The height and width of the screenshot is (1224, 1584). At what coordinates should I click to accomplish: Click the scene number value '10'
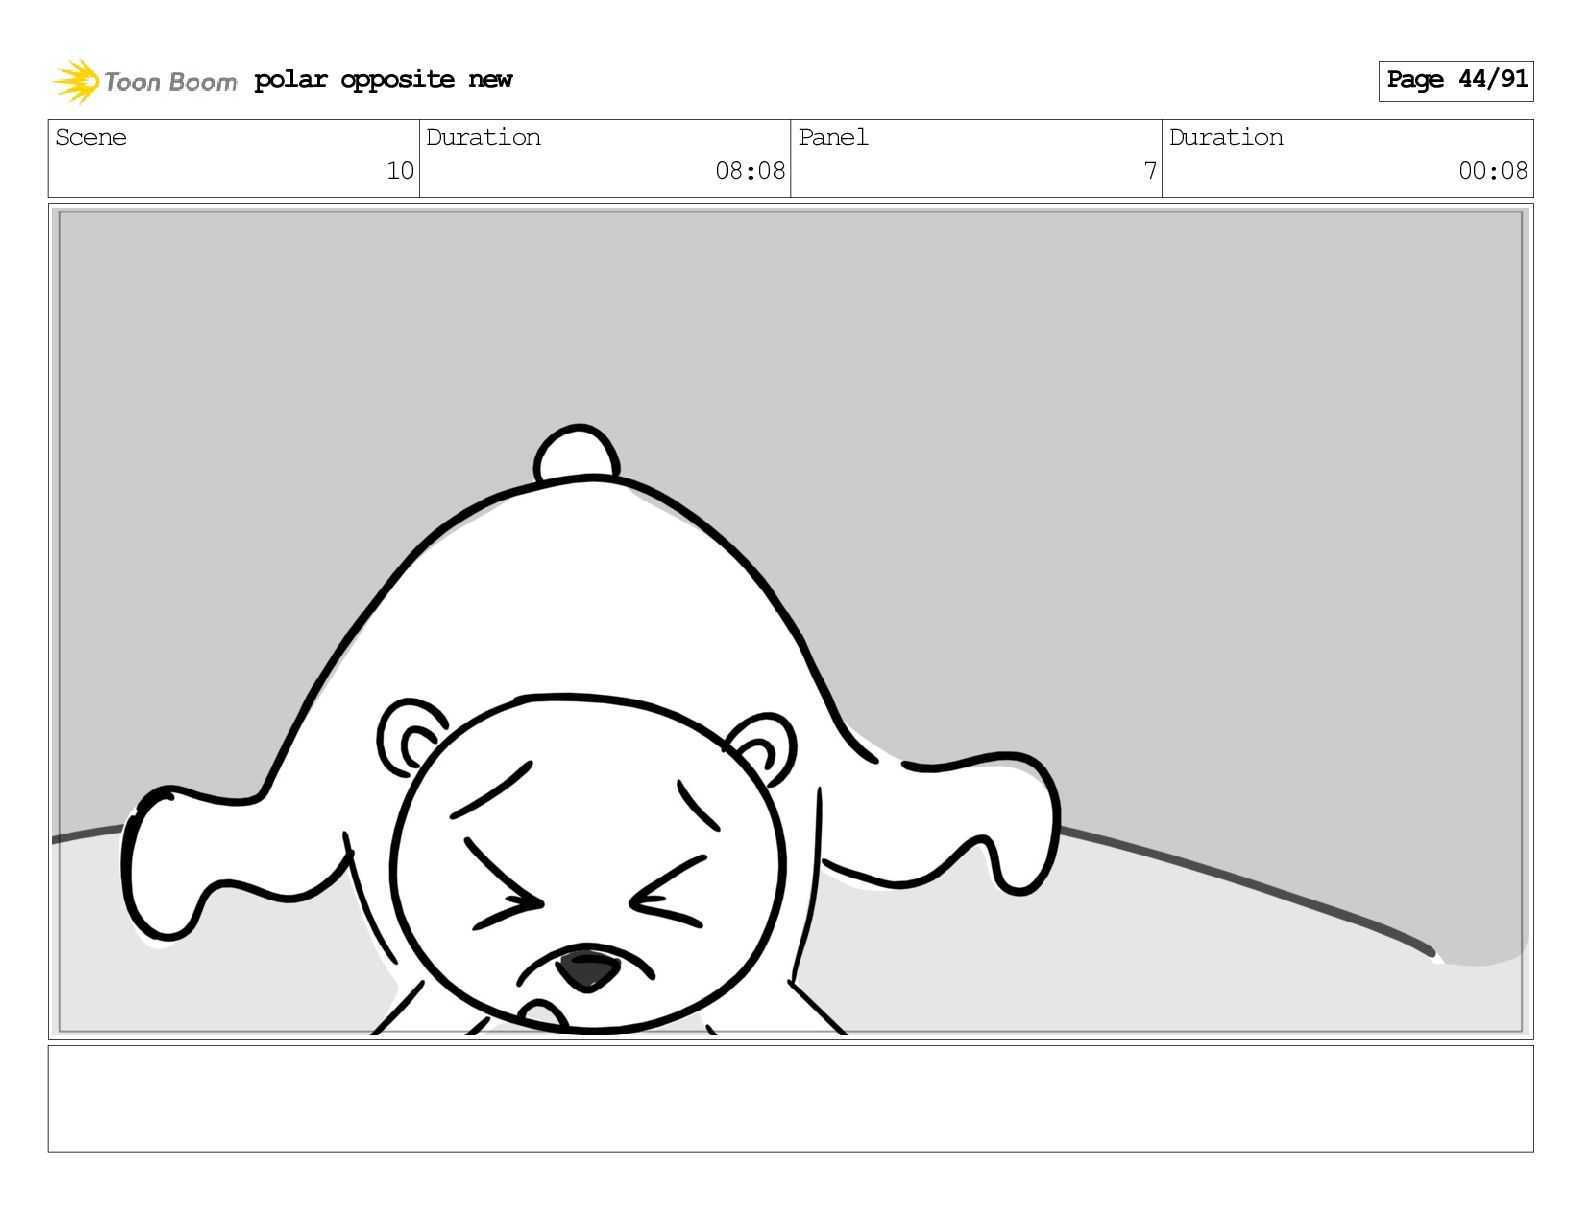(400, 171)
